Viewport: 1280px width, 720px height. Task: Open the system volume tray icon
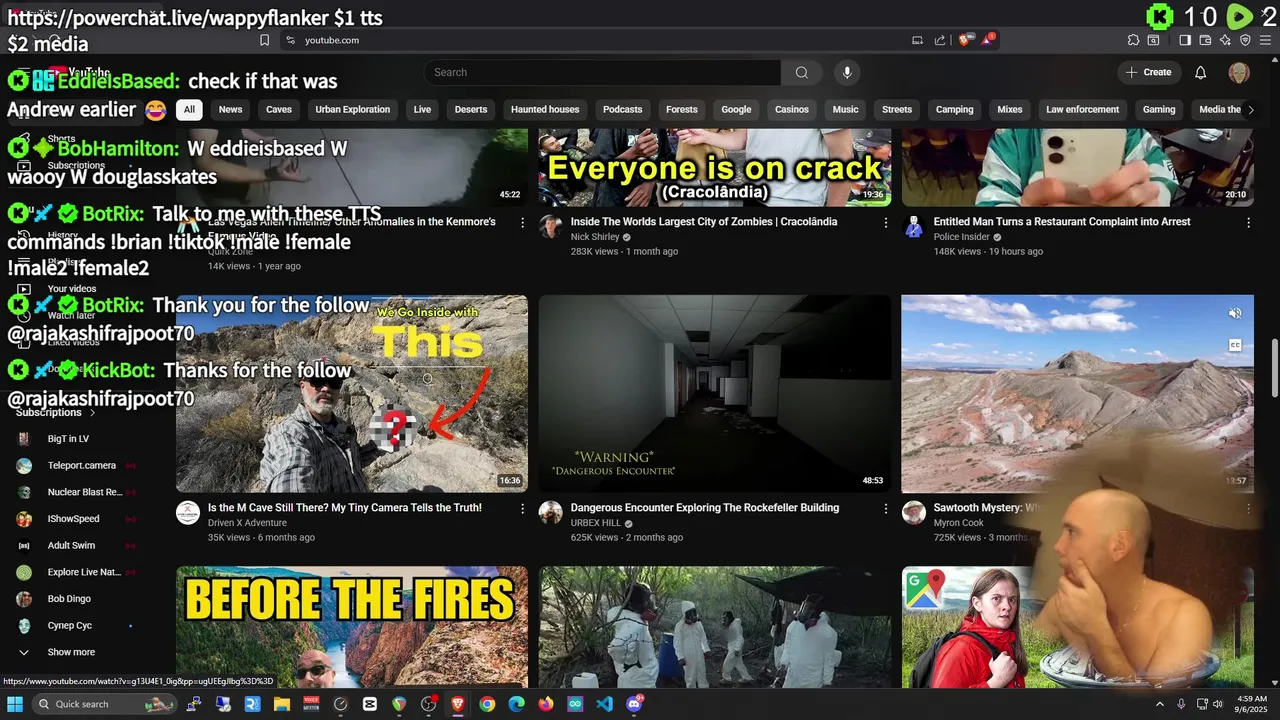pos(1220,704)
